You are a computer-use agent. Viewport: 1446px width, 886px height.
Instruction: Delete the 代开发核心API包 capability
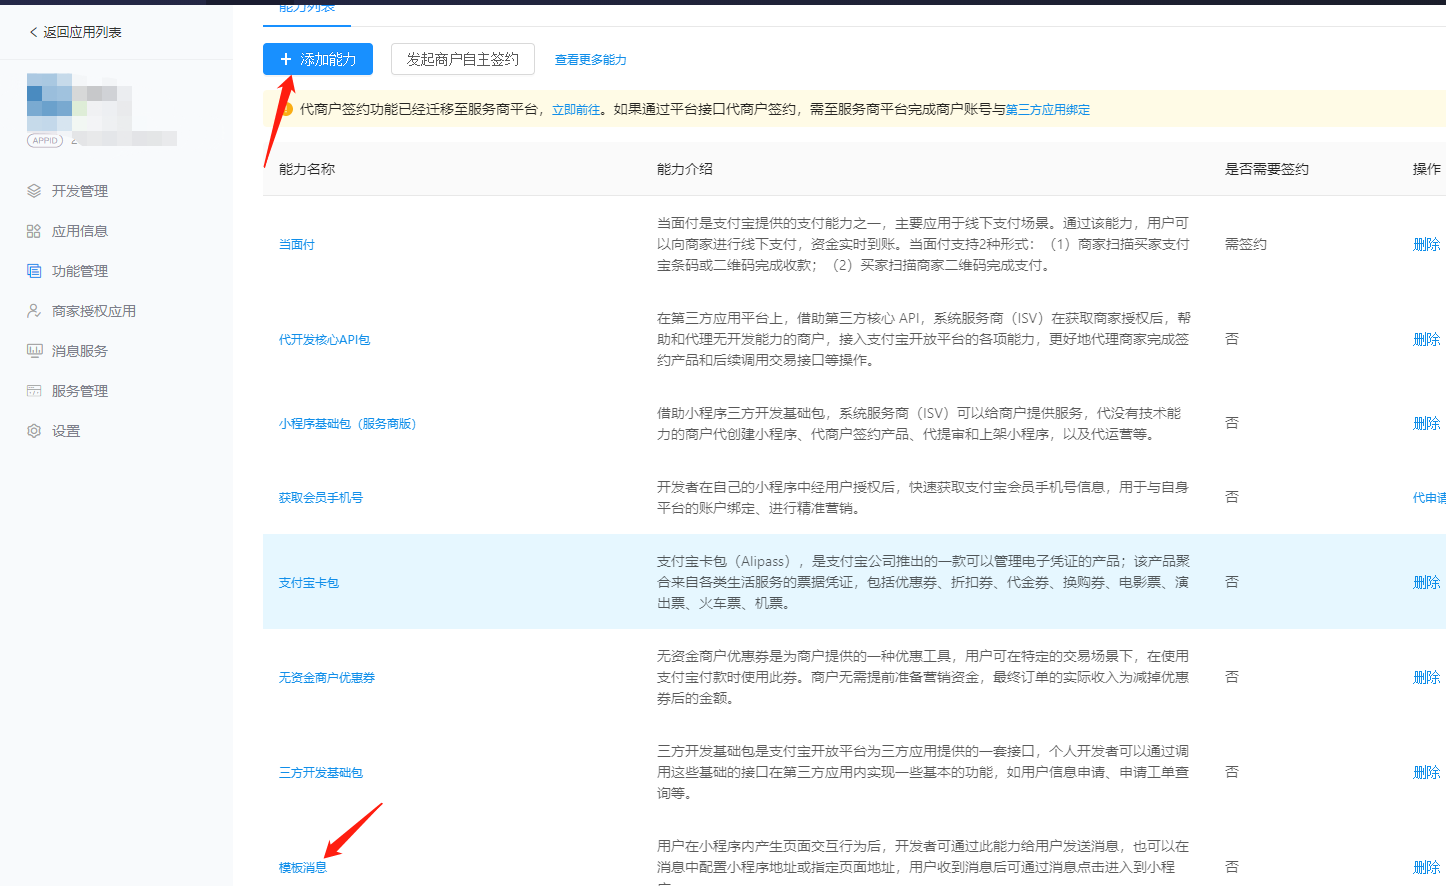(x=1427, y=339)
